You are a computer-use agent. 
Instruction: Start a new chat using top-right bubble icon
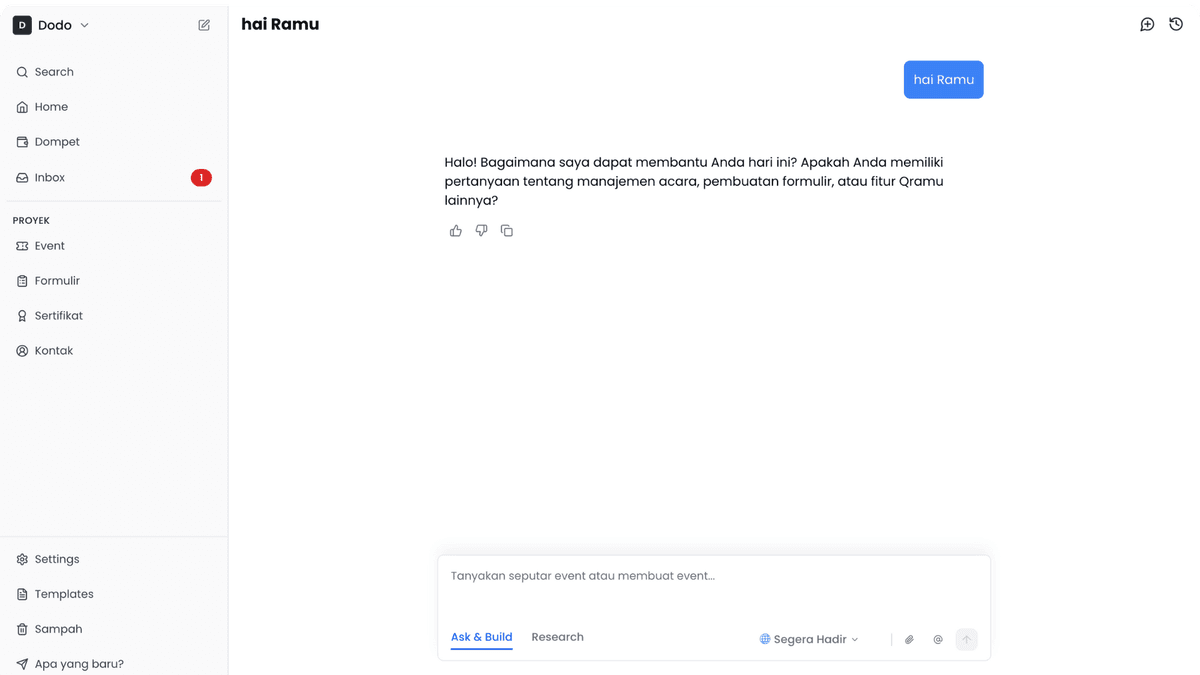pos(1147,24)
